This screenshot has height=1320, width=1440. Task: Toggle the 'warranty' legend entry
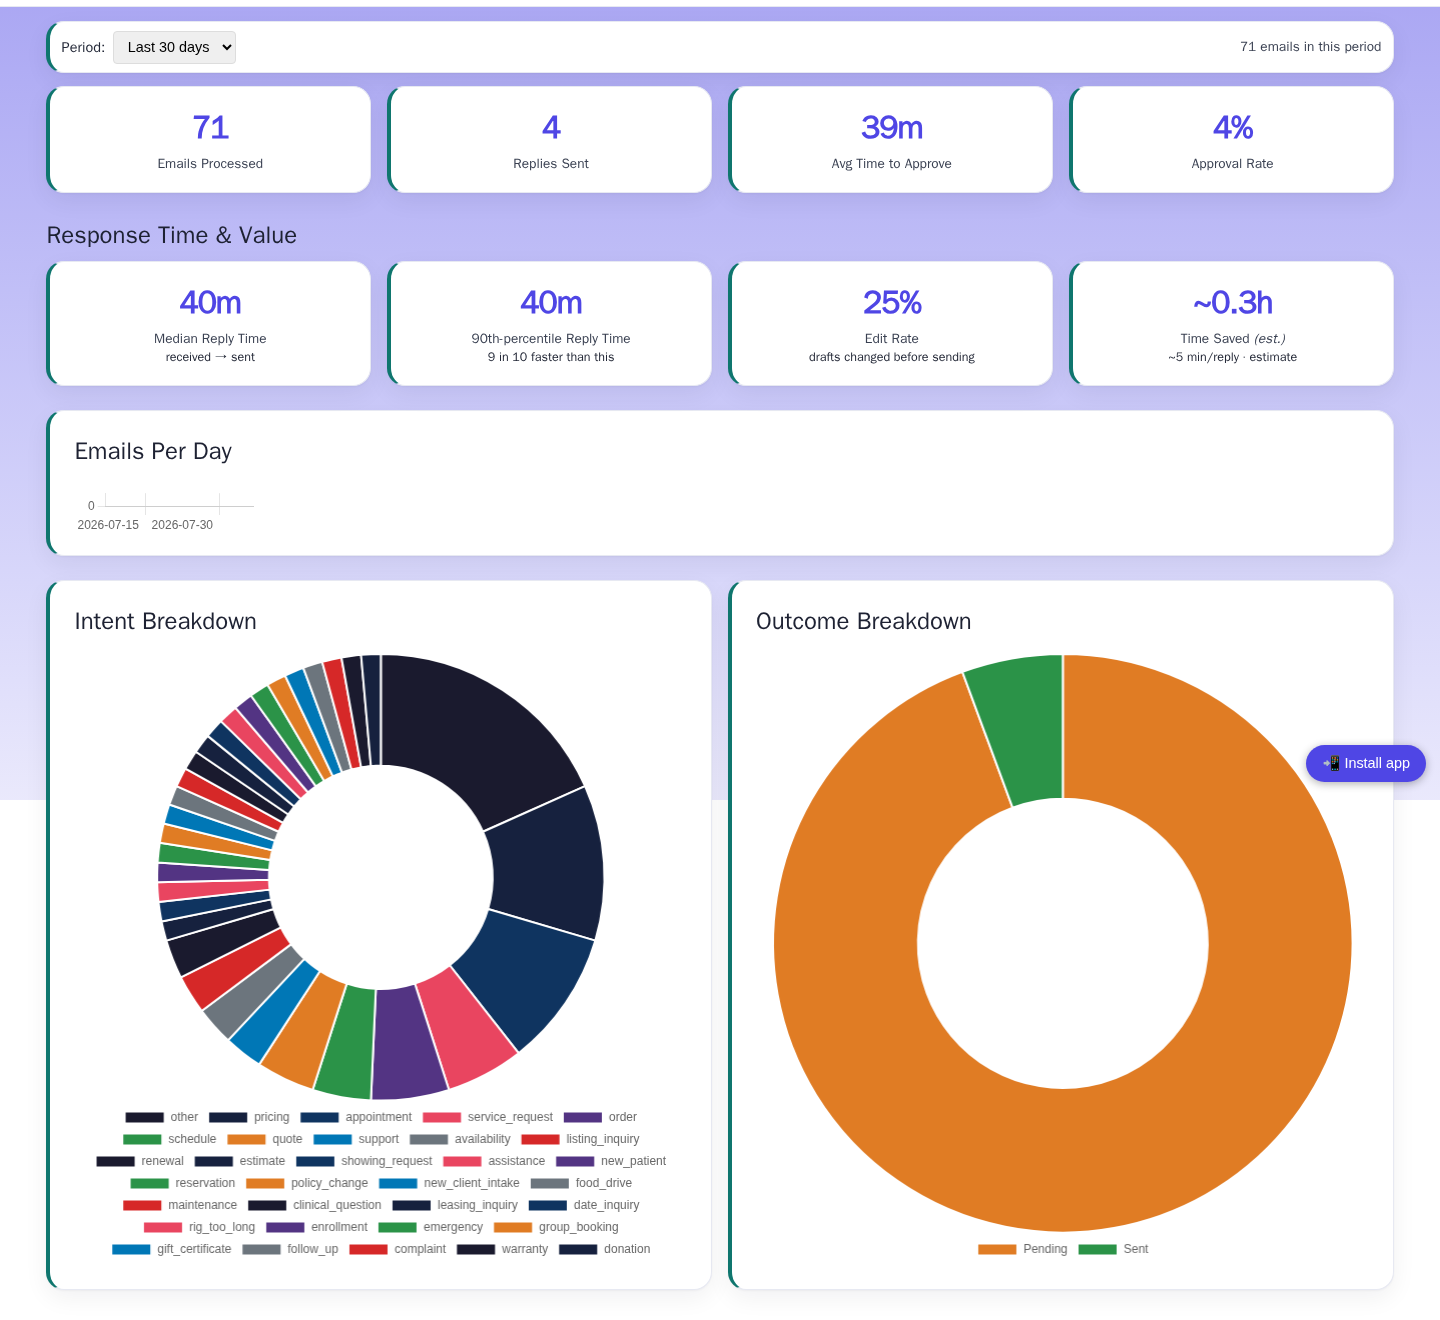[x=502, y=1249]
